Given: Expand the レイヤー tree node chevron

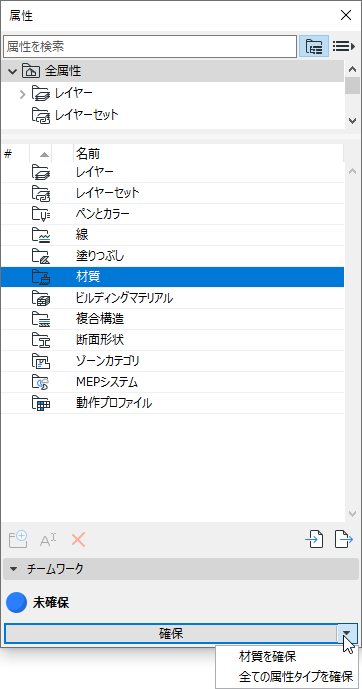Looking at the screenshot, I should pos(23,94).
